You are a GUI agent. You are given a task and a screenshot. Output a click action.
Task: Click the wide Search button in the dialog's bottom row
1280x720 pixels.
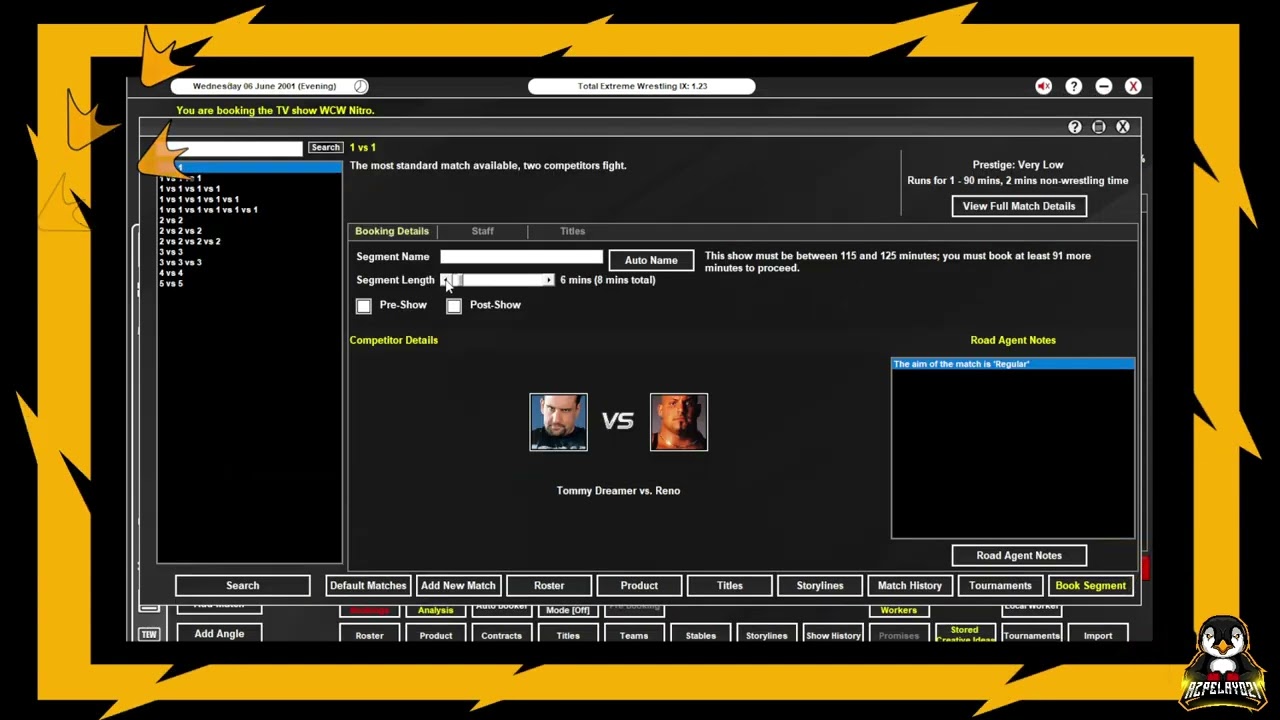pyautogui.click(x=242, y=586)
